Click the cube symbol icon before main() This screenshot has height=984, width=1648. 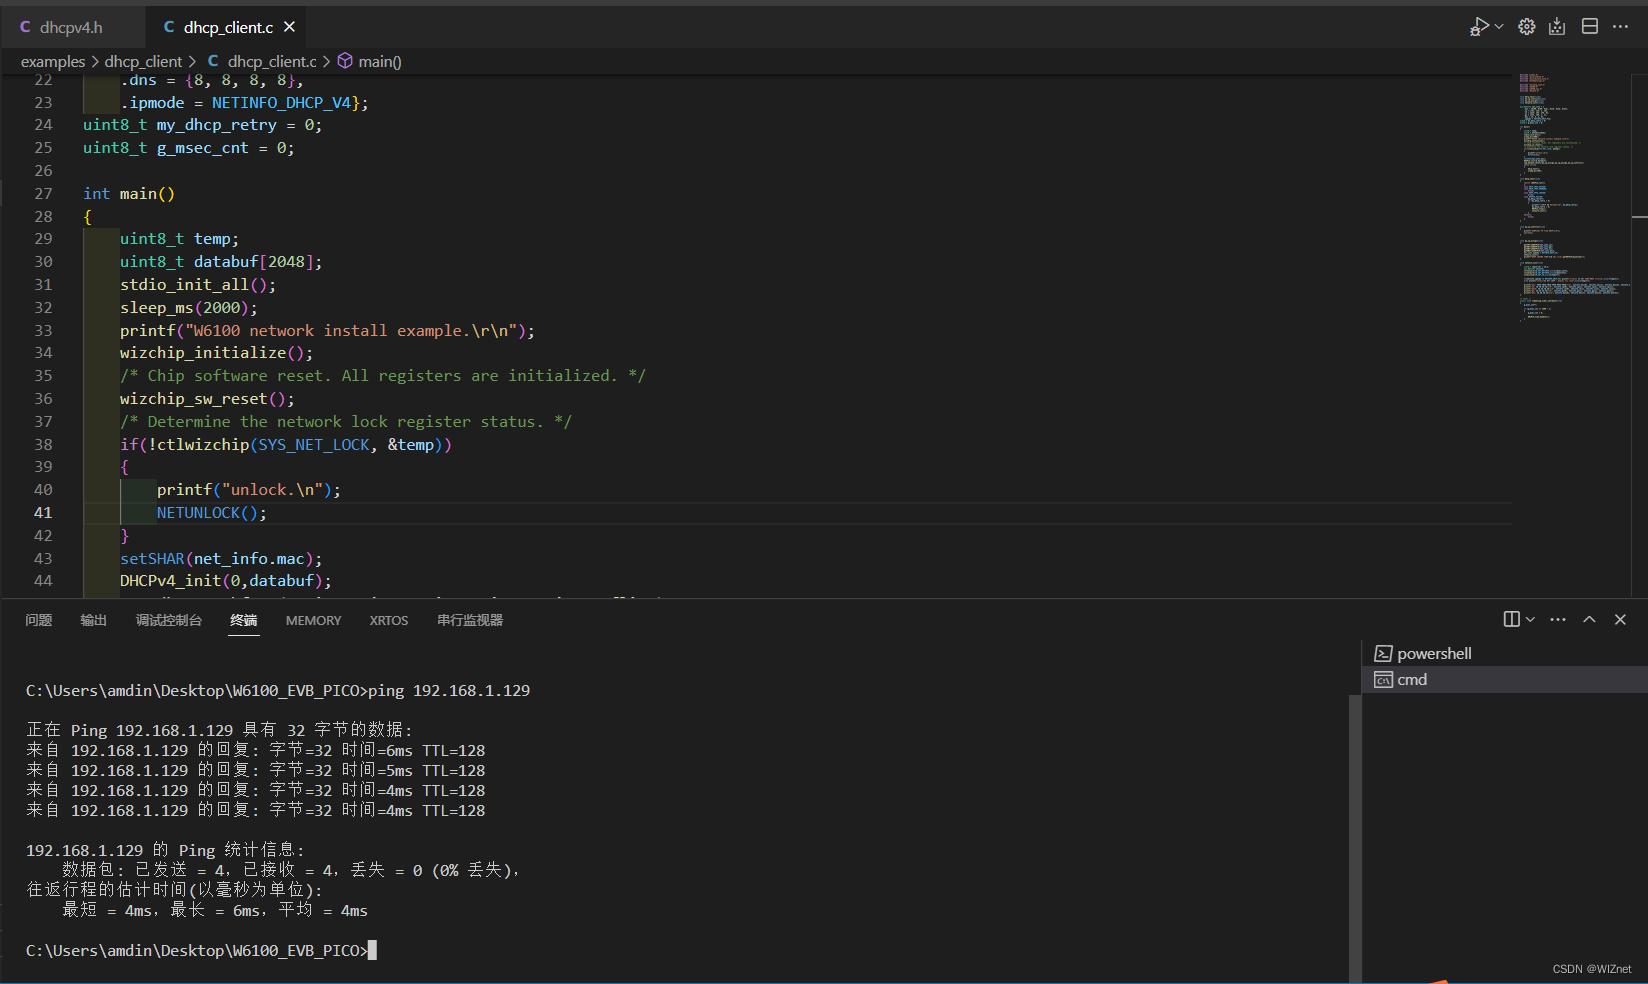[x=345, y=61]
